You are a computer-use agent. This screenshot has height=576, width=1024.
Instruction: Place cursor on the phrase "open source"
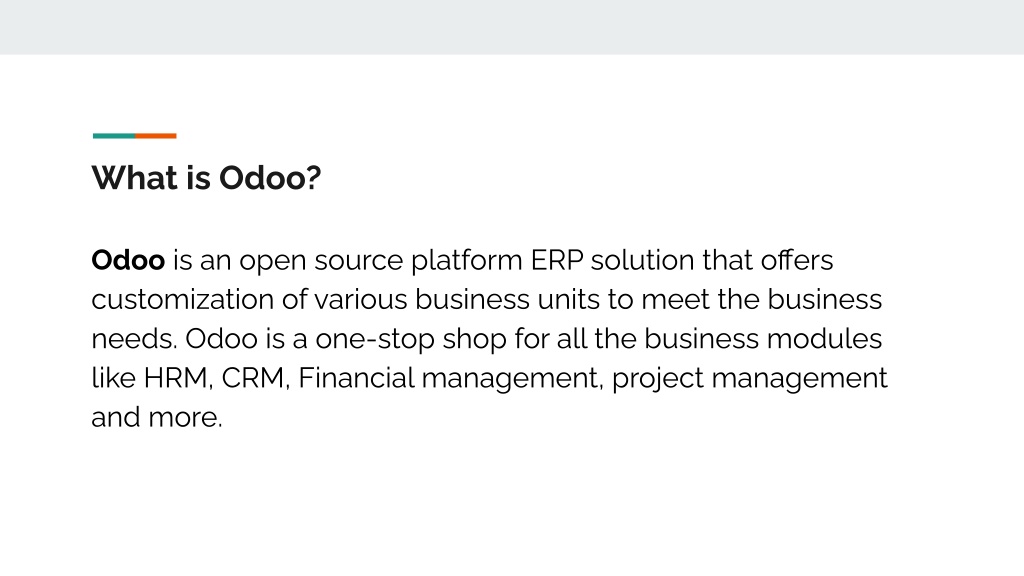pos(321,262)
